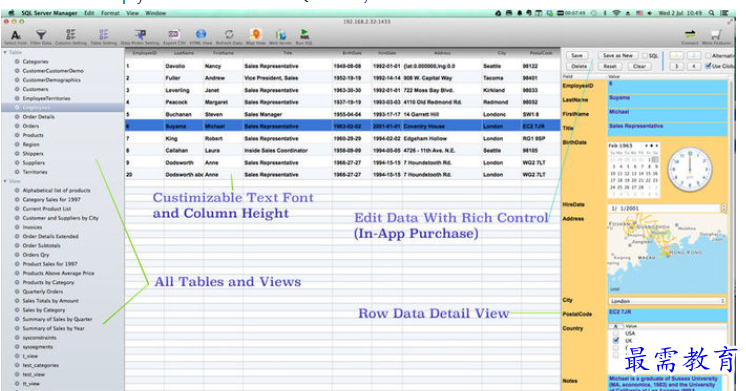Open Map View with pin icon
Viewport: 746px width, 391px height.
click(256, 34)
